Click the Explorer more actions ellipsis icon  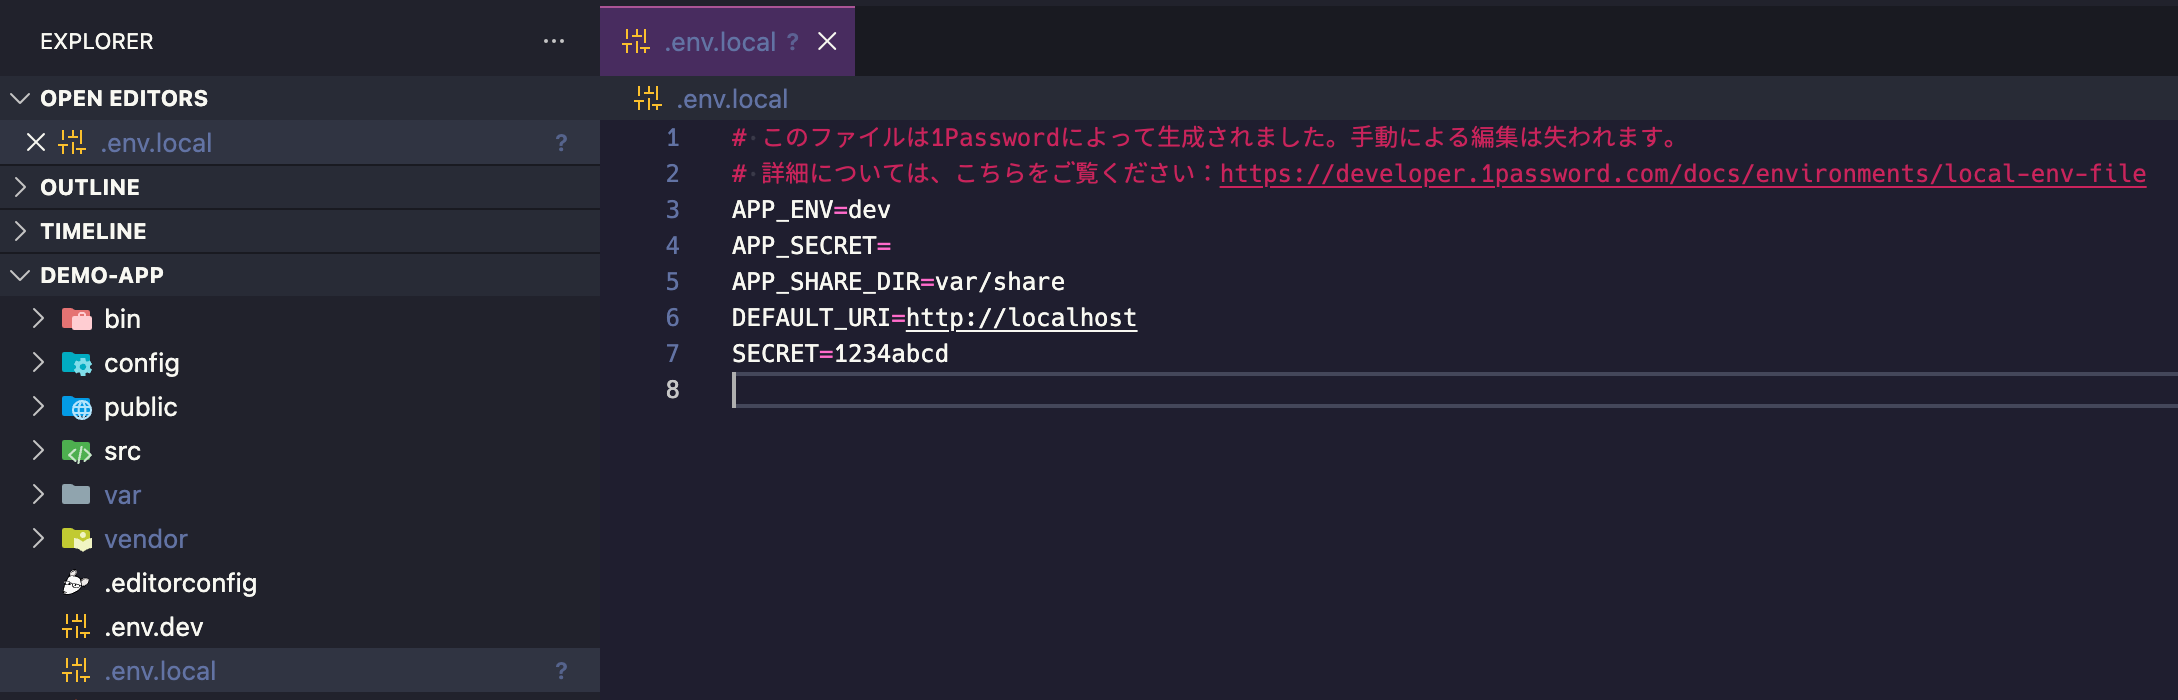553,41
